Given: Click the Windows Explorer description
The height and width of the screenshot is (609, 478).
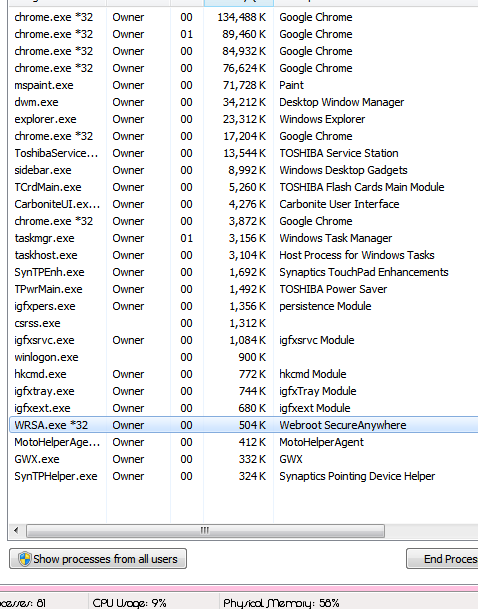Looking at the screenshot, I should point(322,119).
